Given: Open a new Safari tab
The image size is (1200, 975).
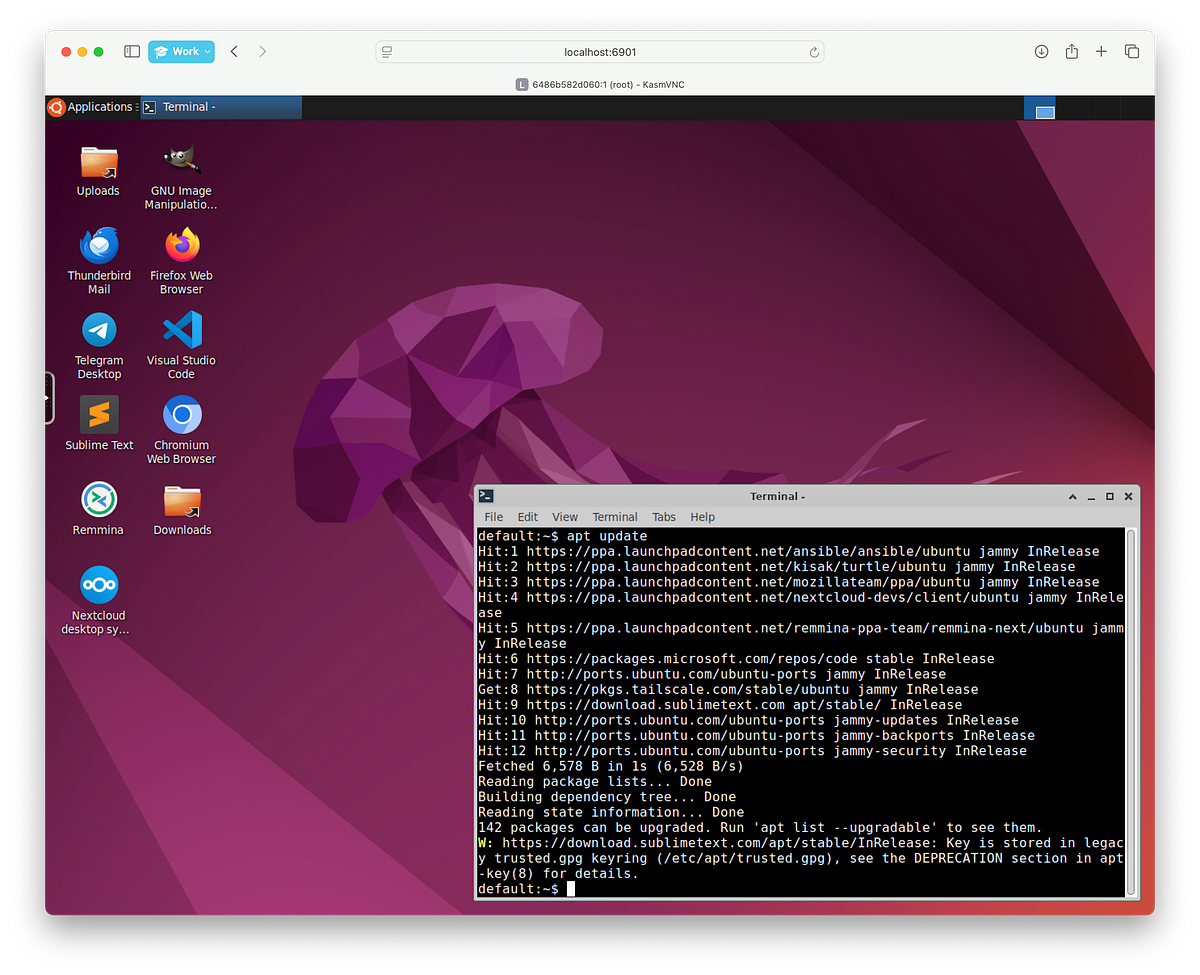Looking at the screenshot, I should tap(1101, 51).
